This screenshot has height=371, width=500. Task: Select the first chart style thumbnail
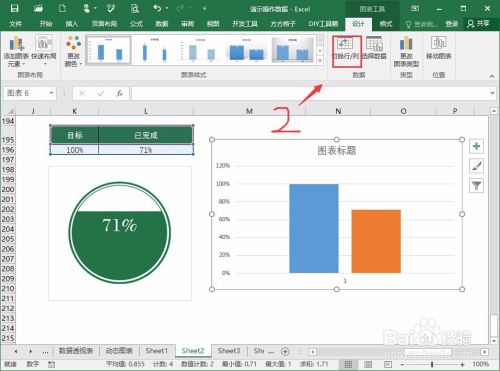(x=109, y=50)
